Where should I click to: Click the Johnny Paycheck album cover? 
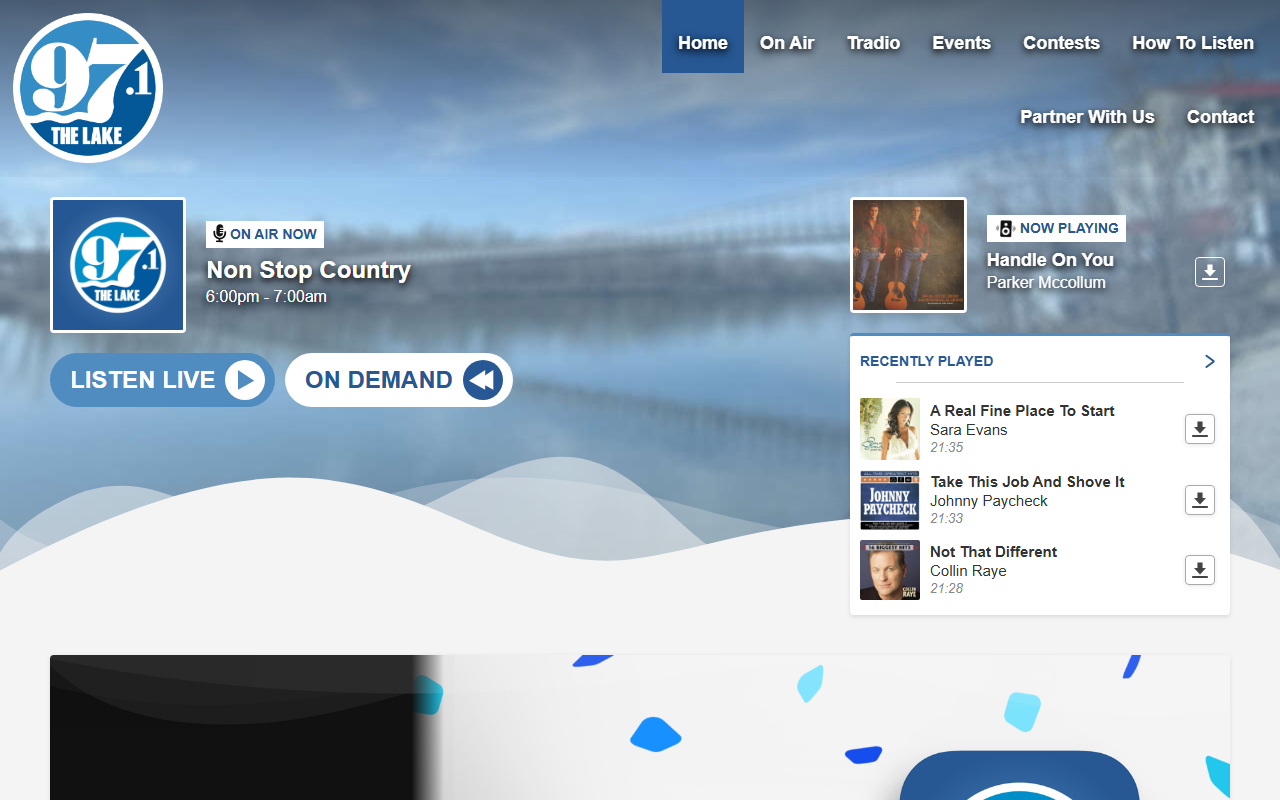890,500
